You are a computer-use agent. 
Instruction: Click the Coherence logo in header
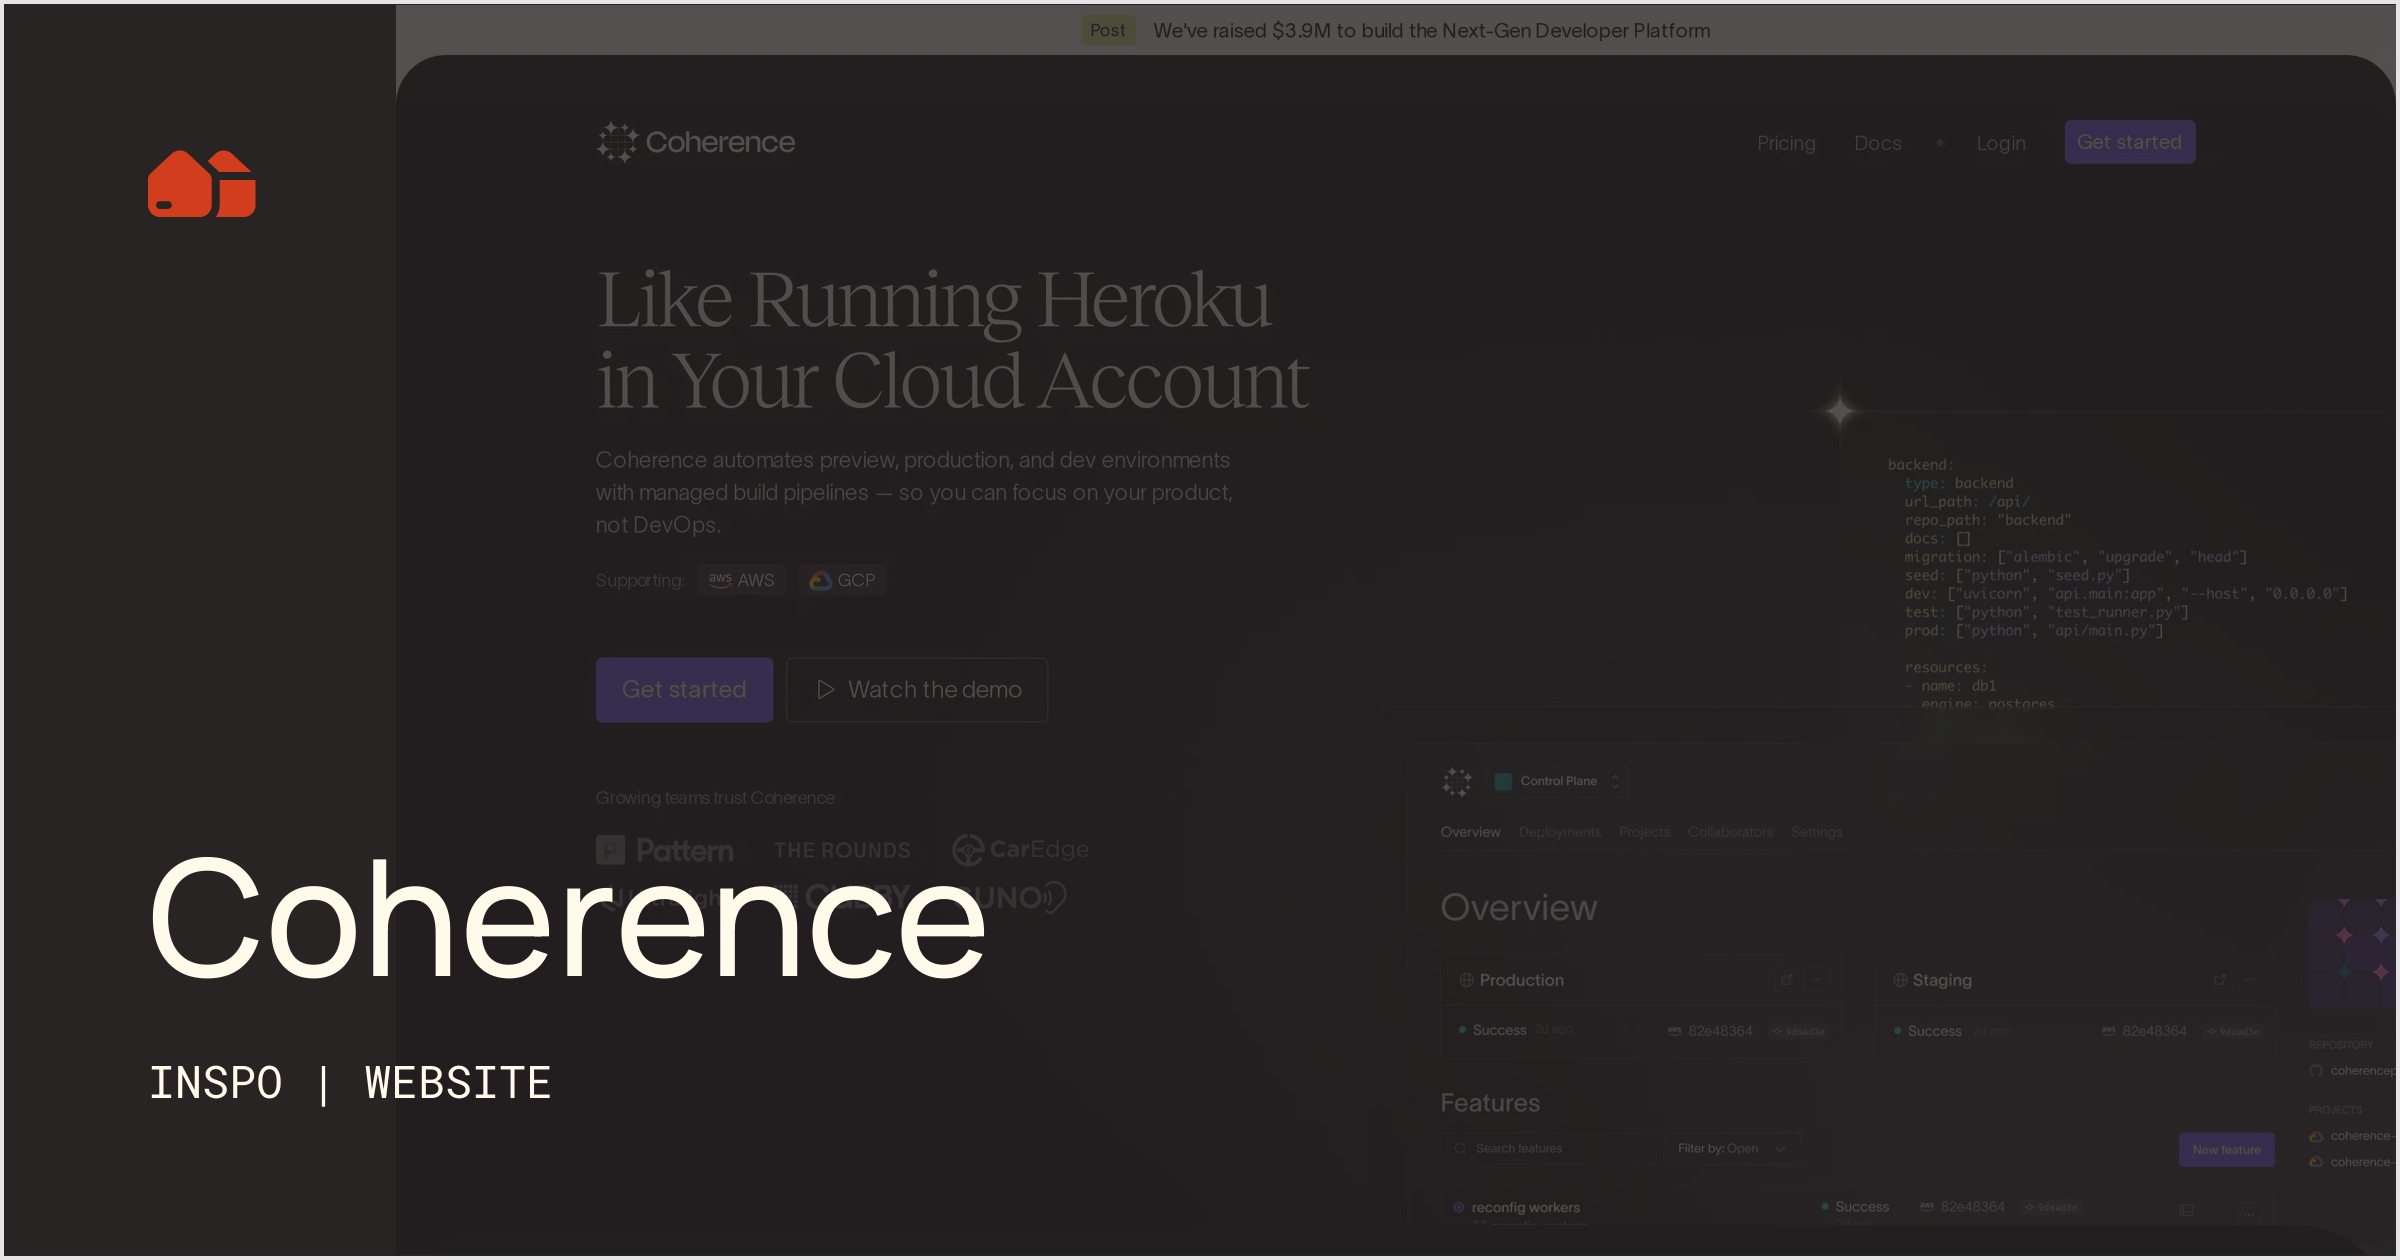(696, 142)
